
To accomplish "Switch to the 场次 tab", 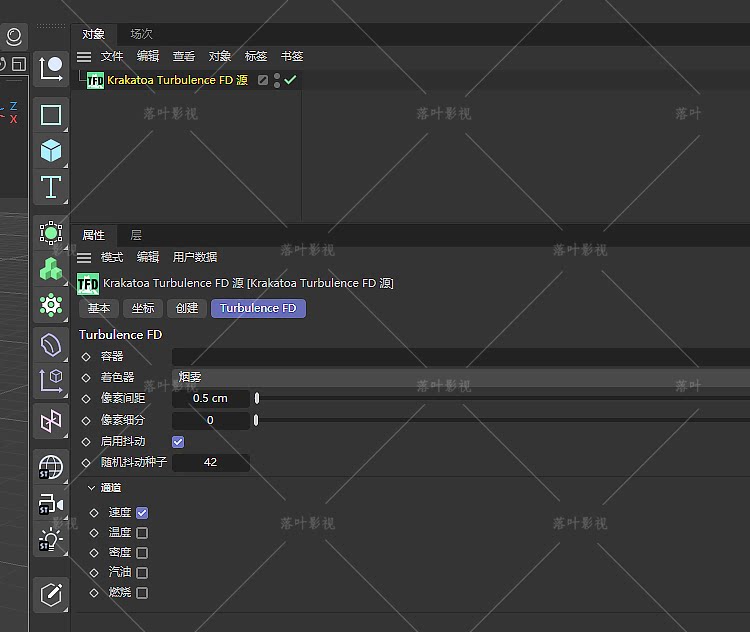I will click(x=142, y=34).
